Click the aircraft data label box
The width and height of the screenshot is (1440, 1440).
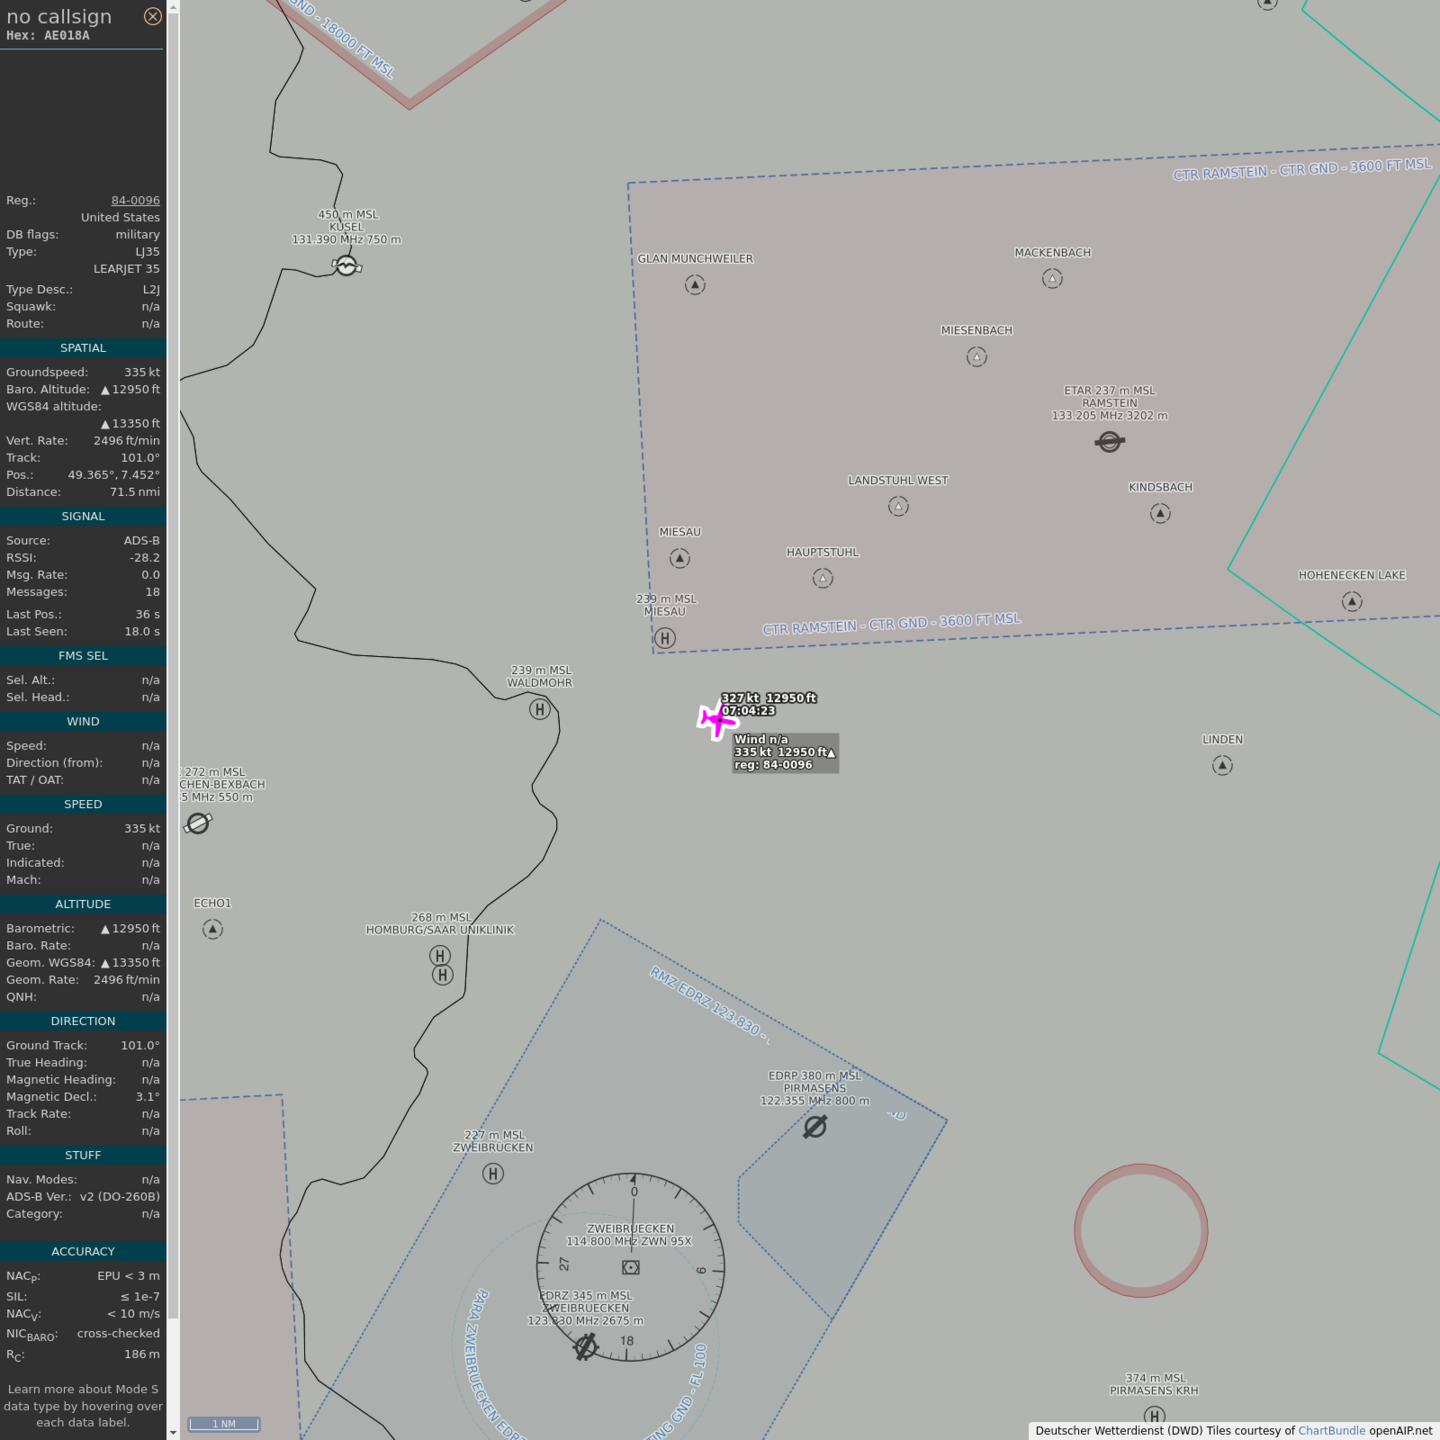tap(785, 752)
